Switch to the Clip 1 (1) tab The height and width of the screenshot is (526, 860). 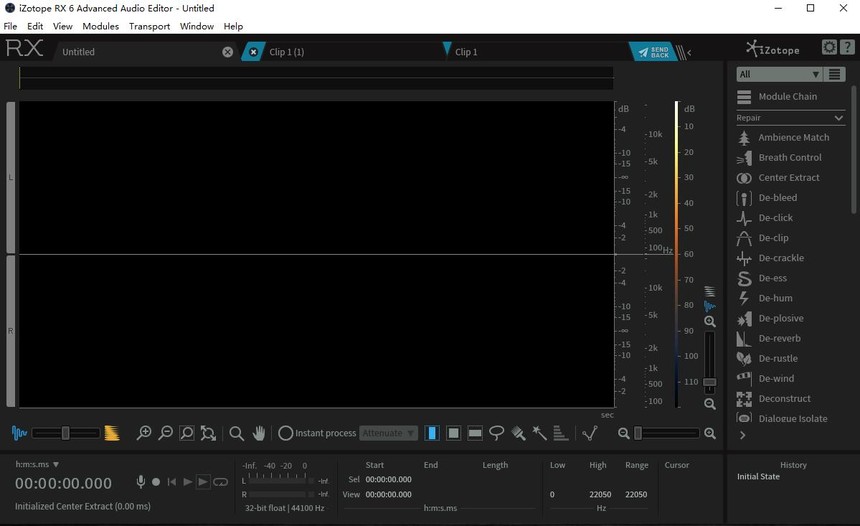pyautogui.click(x=351, y=52)
